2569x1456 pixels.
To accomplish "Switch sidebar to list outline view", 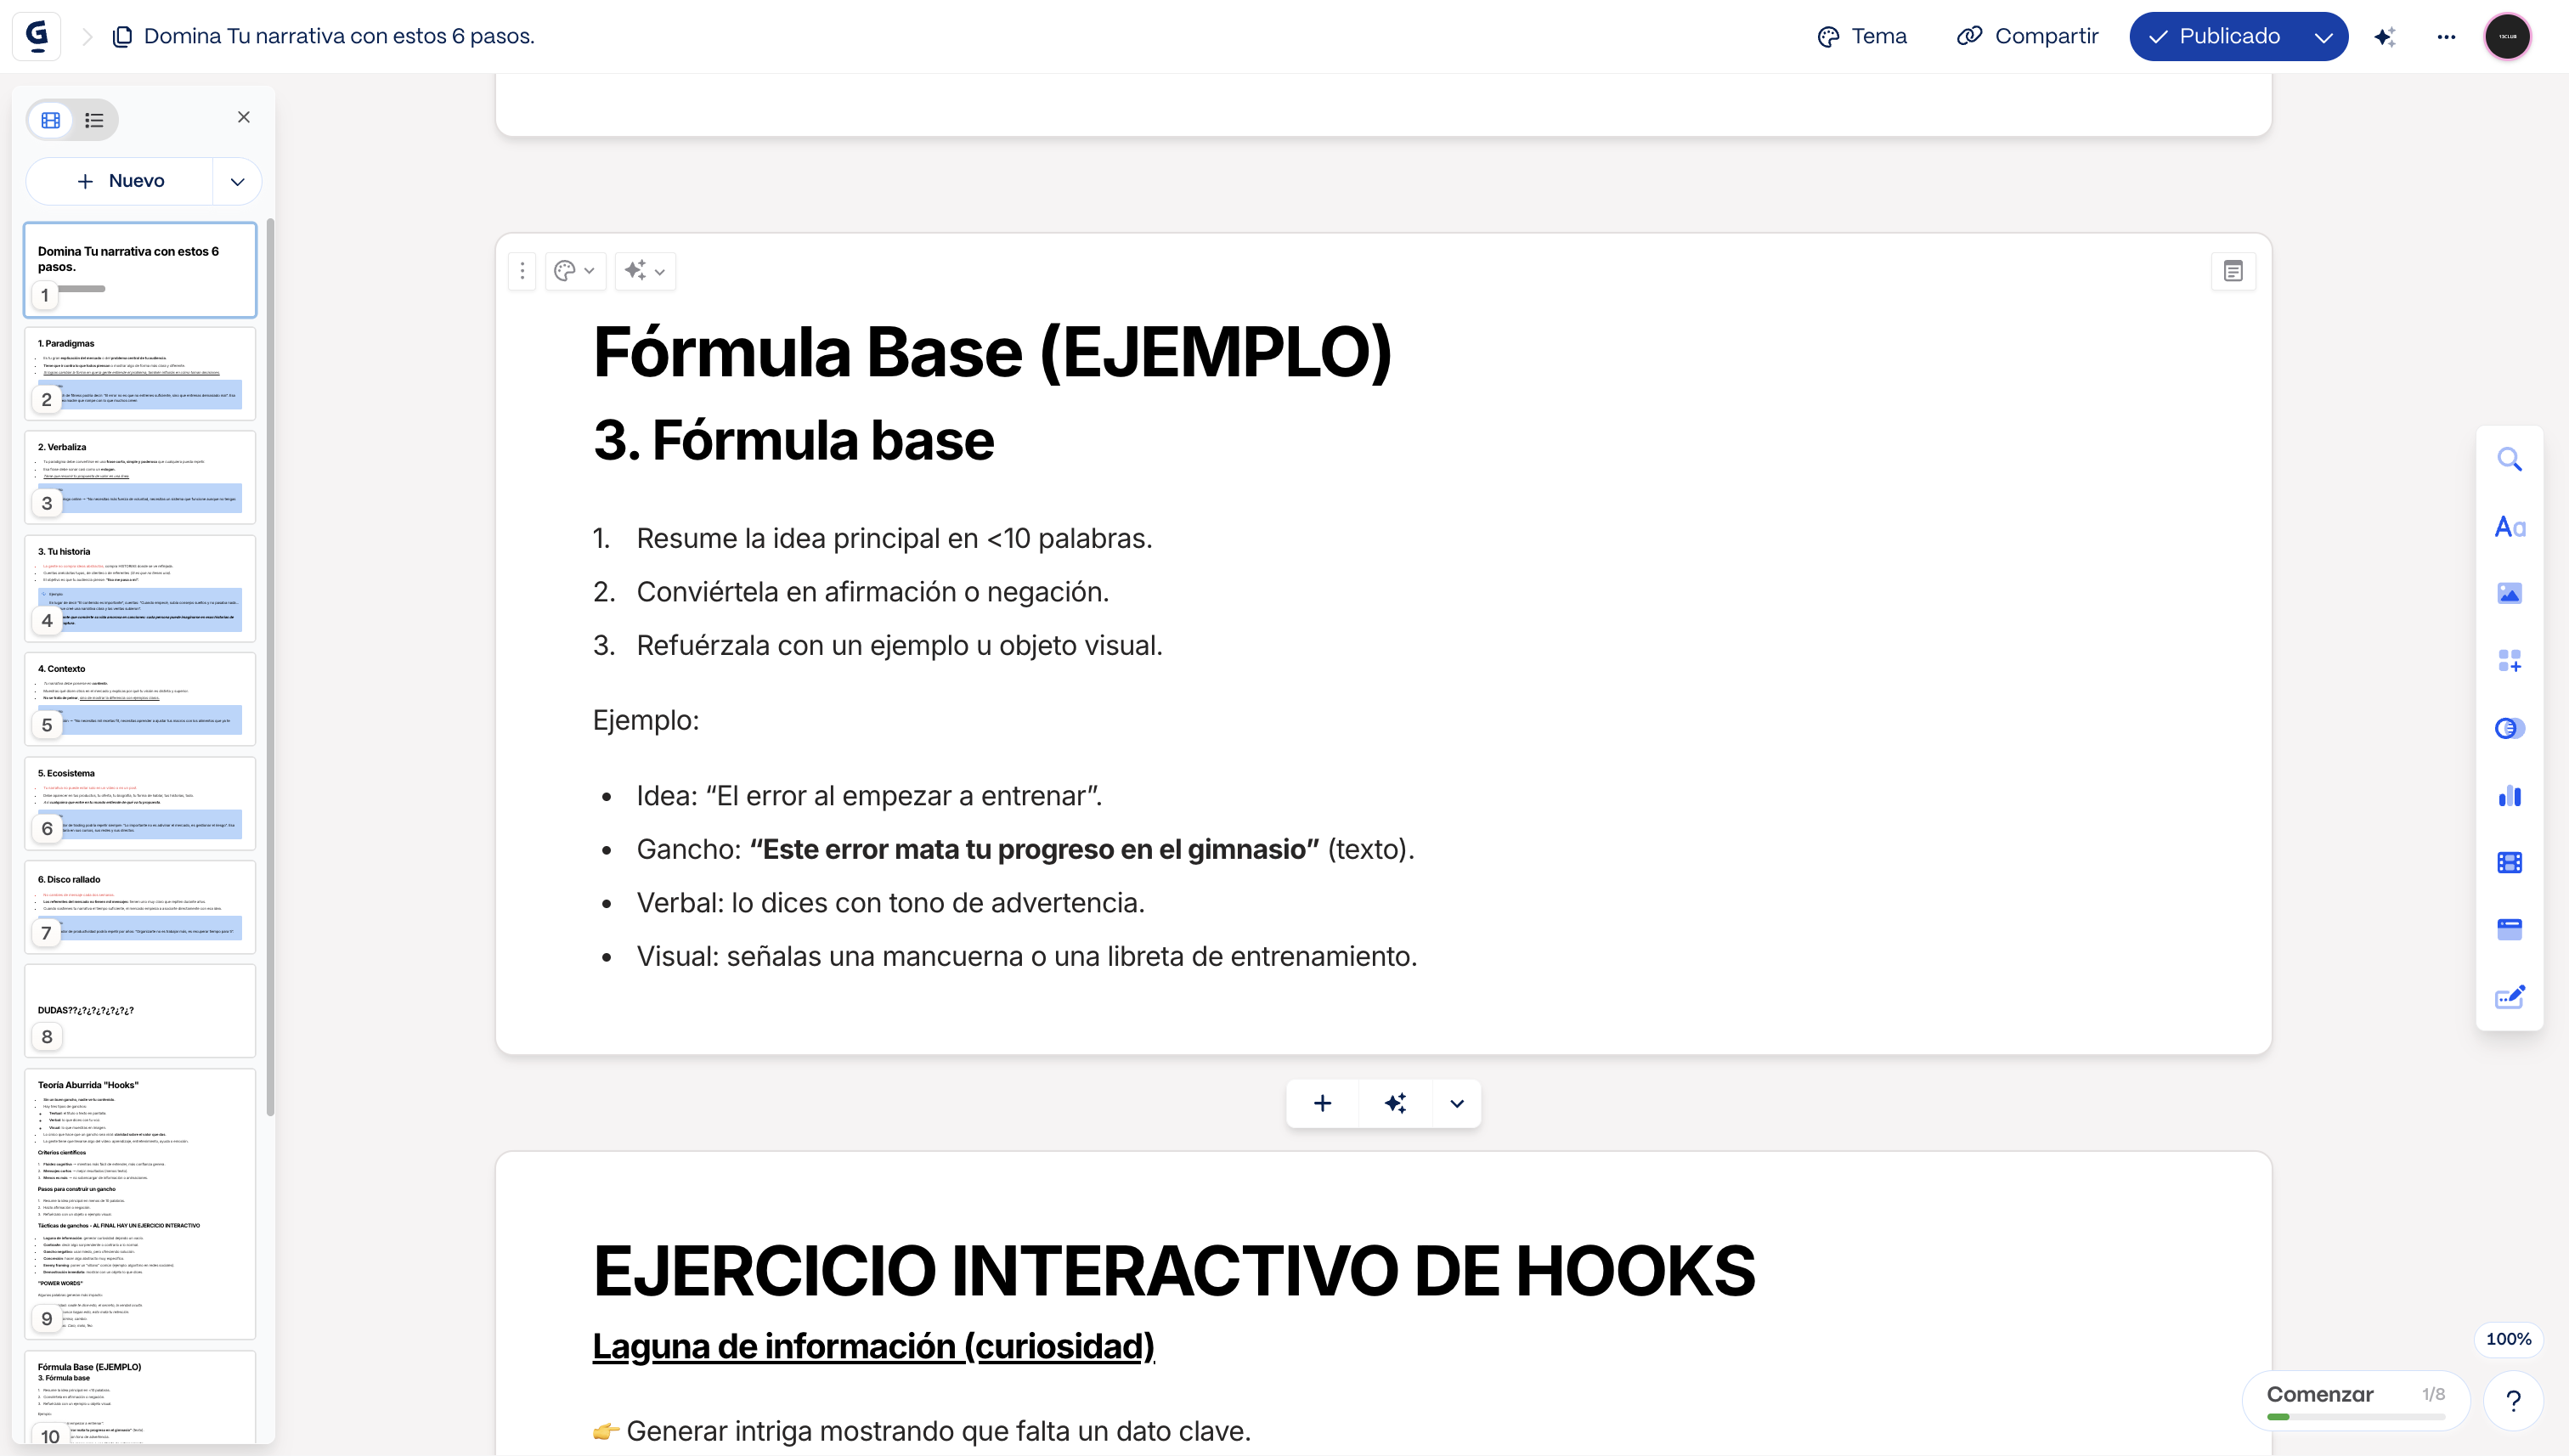I will coord(94,120).
